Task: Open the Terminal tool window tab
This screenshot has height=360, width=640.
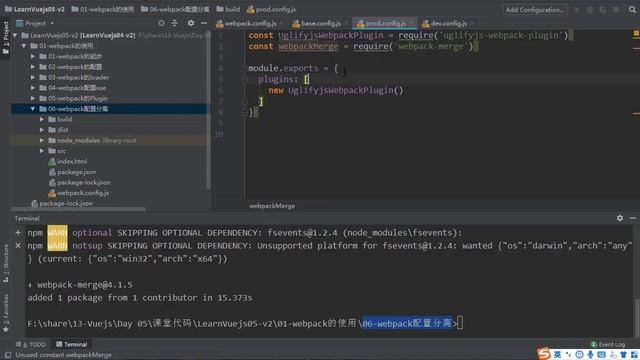Action: [x=71, y=344]
